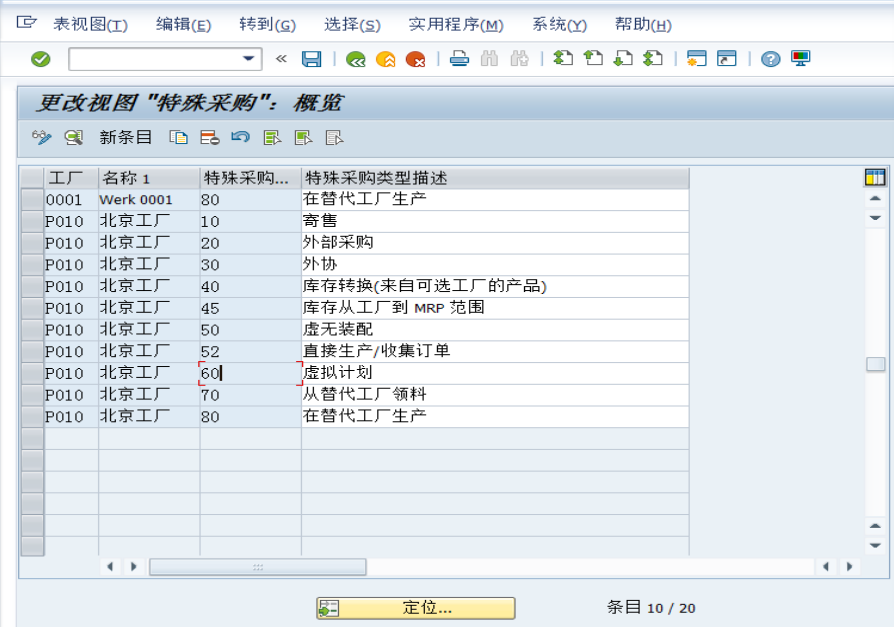Click the 虚拟计划 description cell
Viewport: 894px width, 627px height.
tap(495, 373)
